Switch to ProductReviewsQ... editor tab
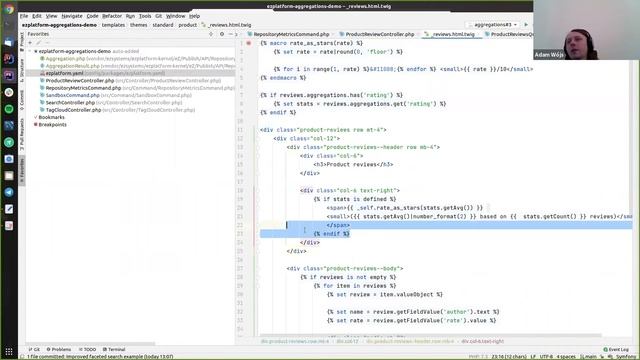 pyautogui.click(x=509, y=34)
